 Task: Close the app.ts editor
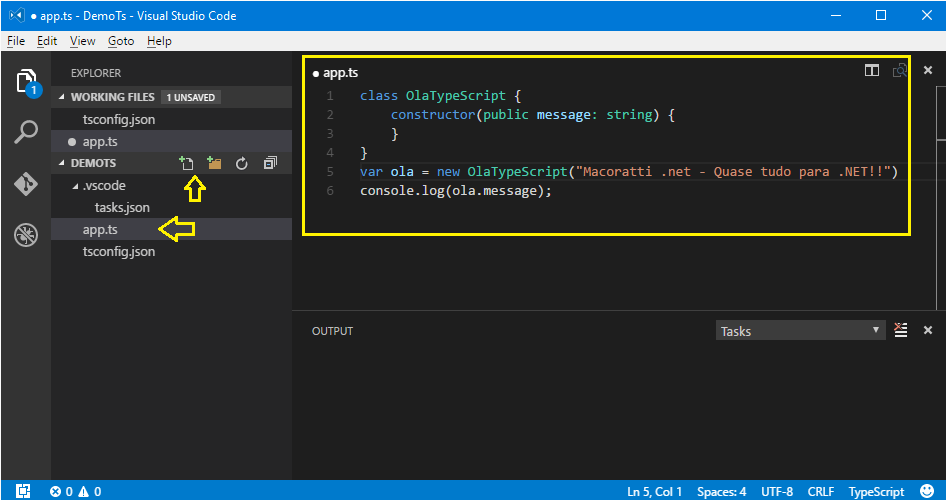click(x=929, y=71)
